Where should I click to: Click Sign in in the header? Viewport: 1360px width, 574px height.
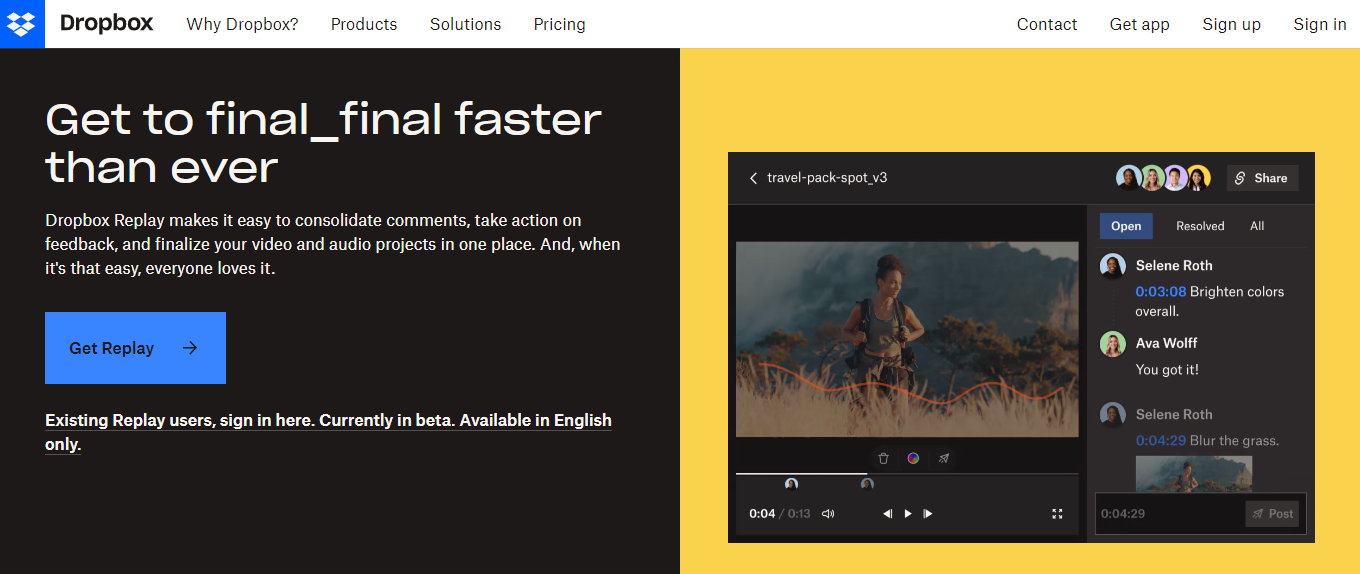pyautogui.click(x=1320, y=24)
